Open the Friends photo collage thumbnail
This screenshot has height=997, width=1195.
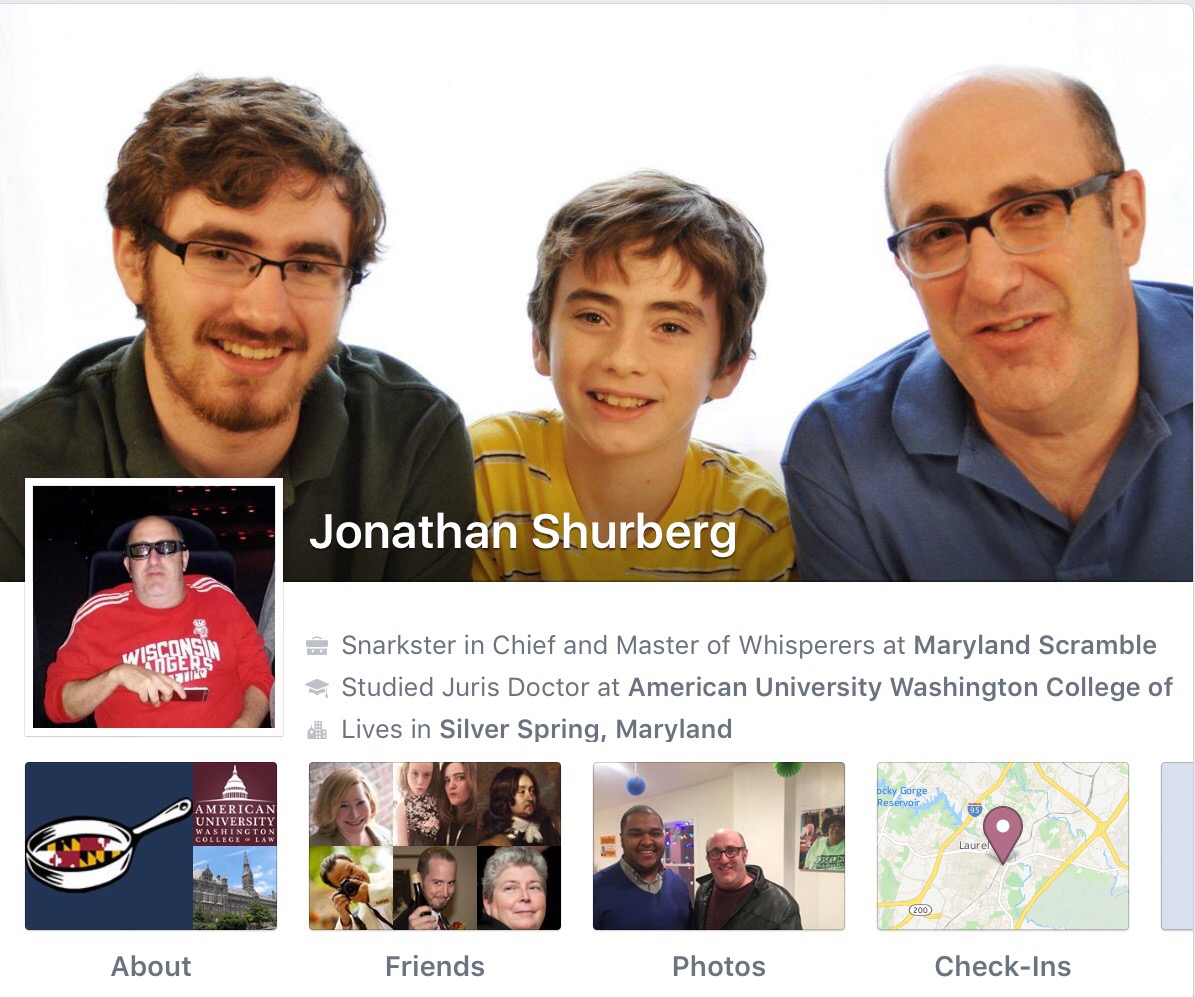(434, 845)
